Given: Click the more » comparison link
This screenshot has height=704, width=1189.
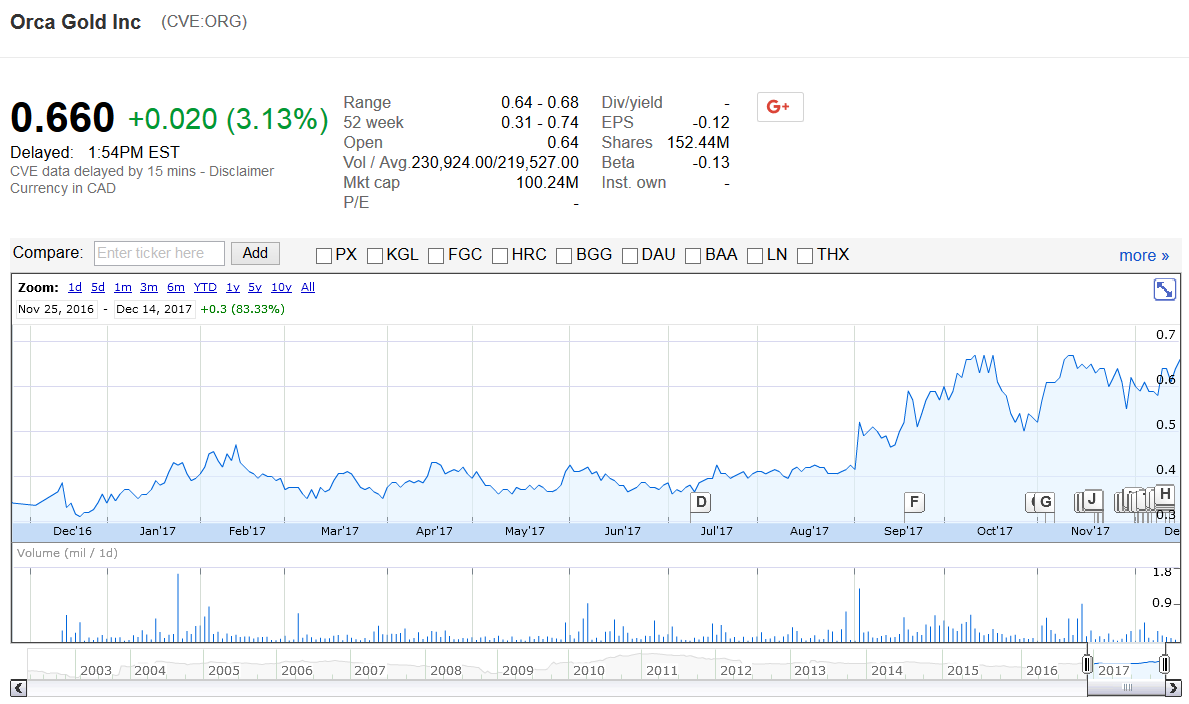Looking at the screenshot, I should click(x=1144, y=256).
